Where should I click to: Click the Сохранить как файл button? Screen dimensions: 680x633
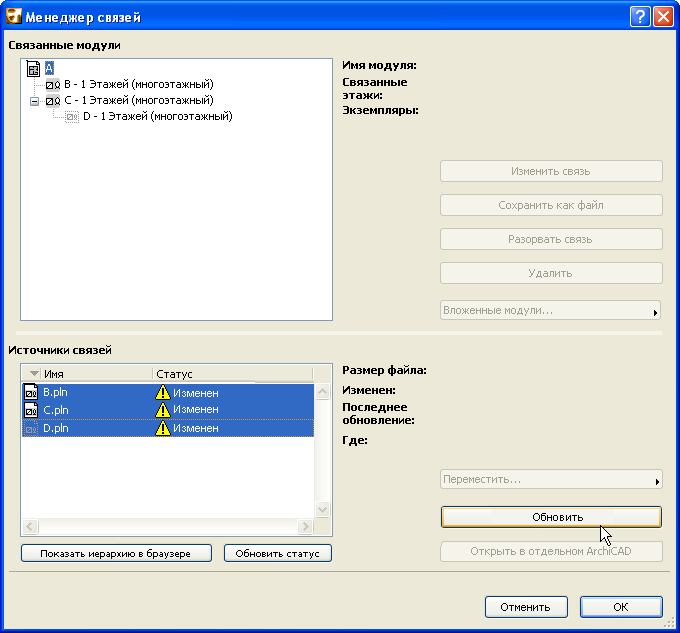click(x=551, y=205)
